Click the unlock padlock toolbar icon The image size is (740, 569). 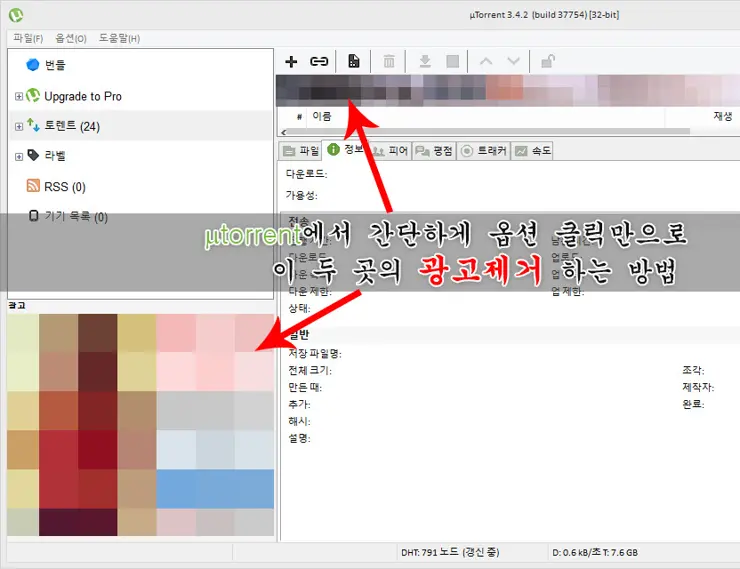pyautogui.click(x=549, y=61)
